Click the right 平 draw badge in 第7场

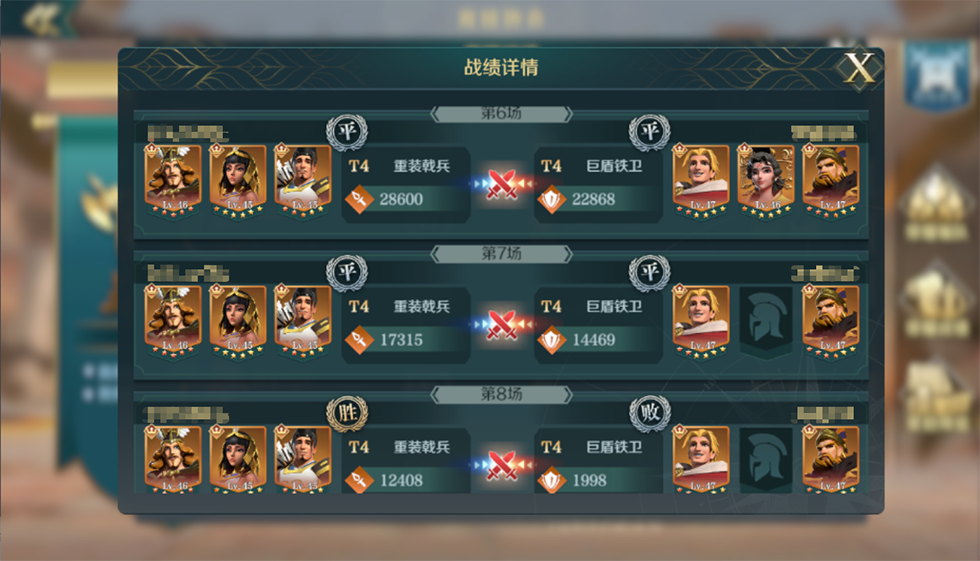(x=649, y=272)
